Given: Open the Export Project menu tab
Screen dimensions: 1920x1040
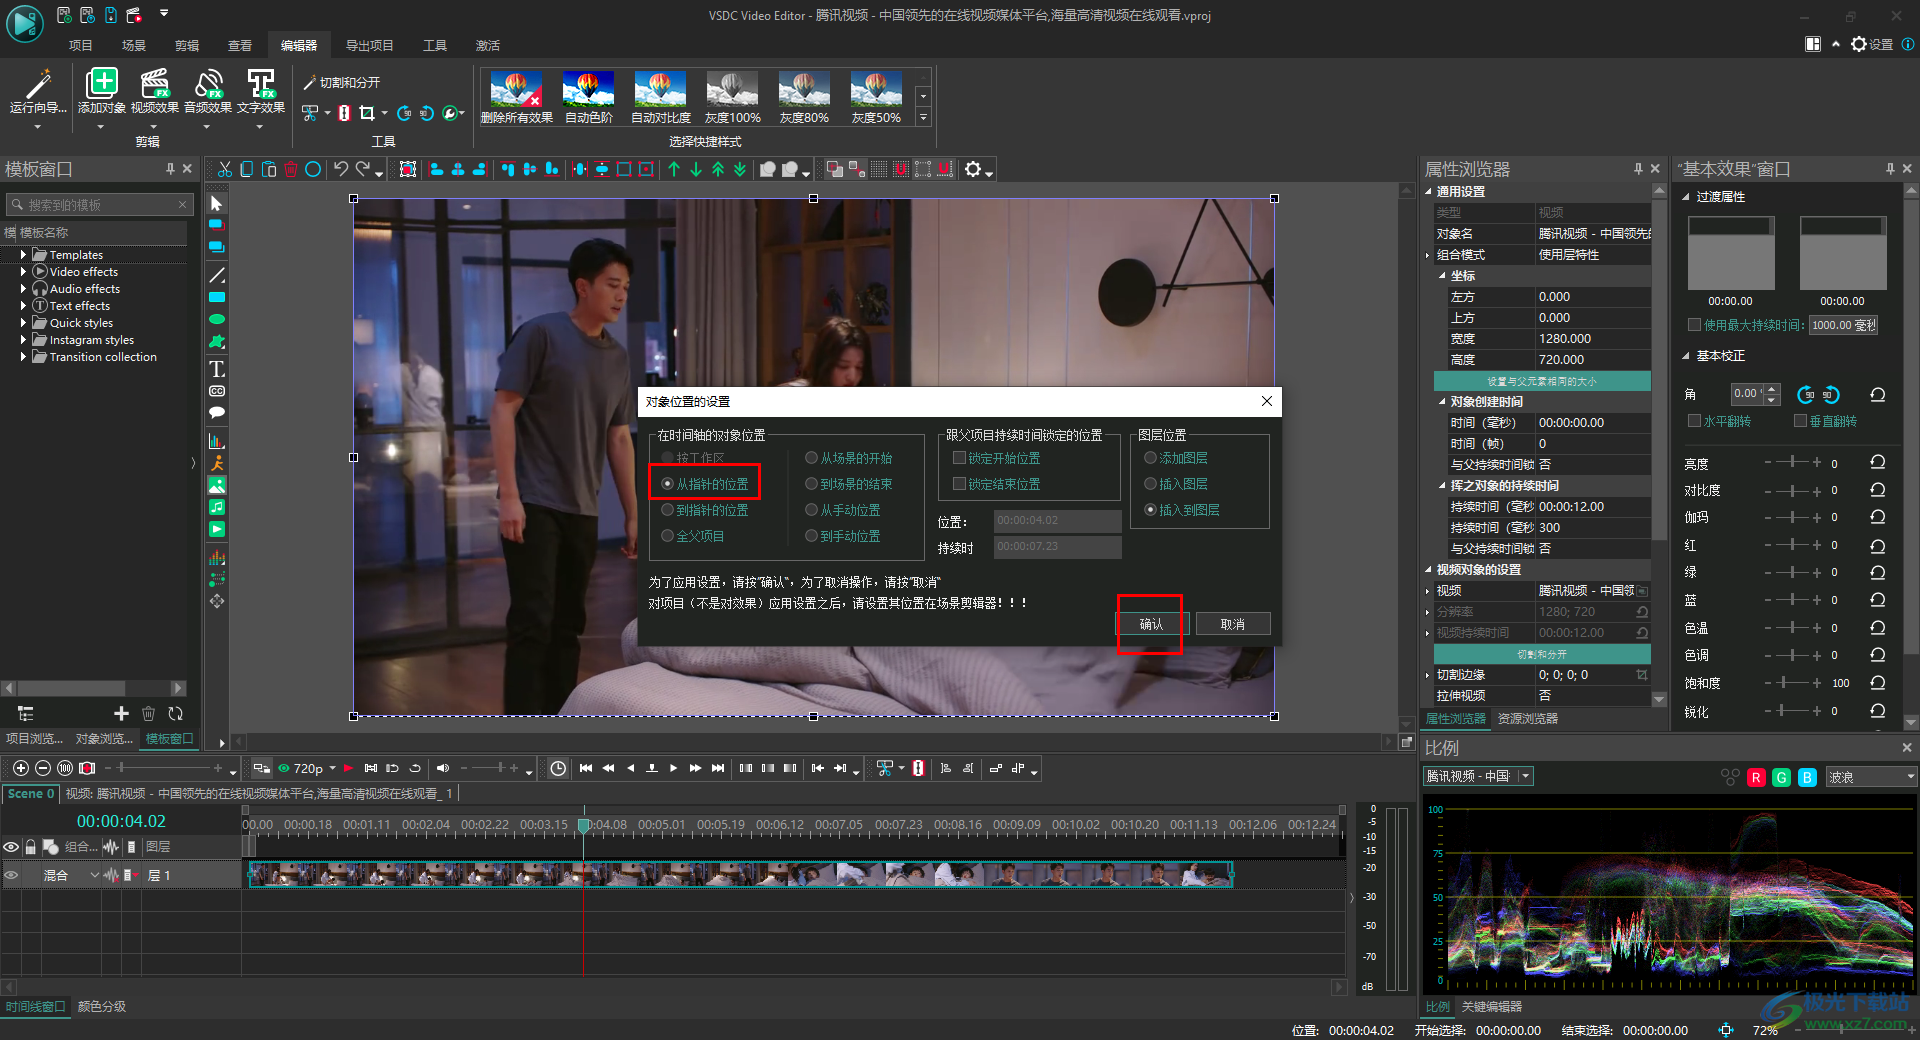Looking at the screenshot, I should click(x=369, y=45).
